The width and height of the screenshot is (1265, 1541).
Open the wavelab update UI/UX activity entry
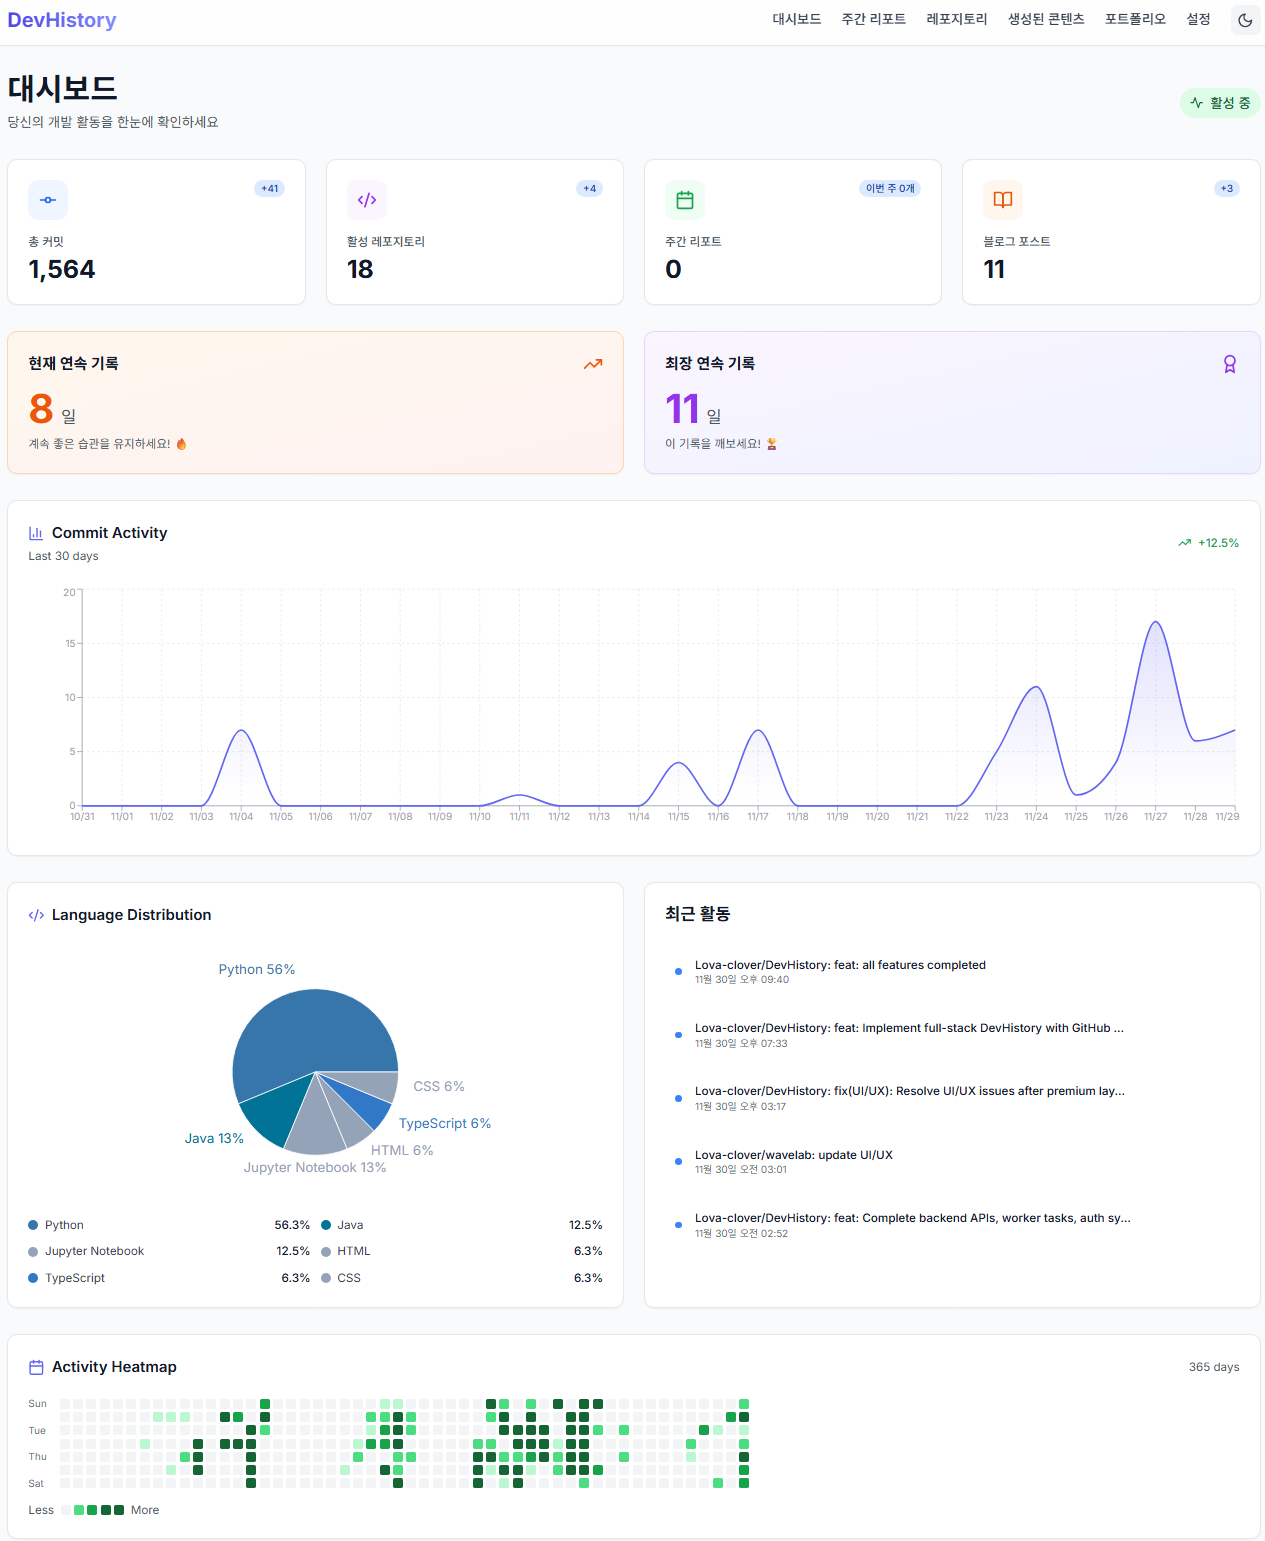794,1161
